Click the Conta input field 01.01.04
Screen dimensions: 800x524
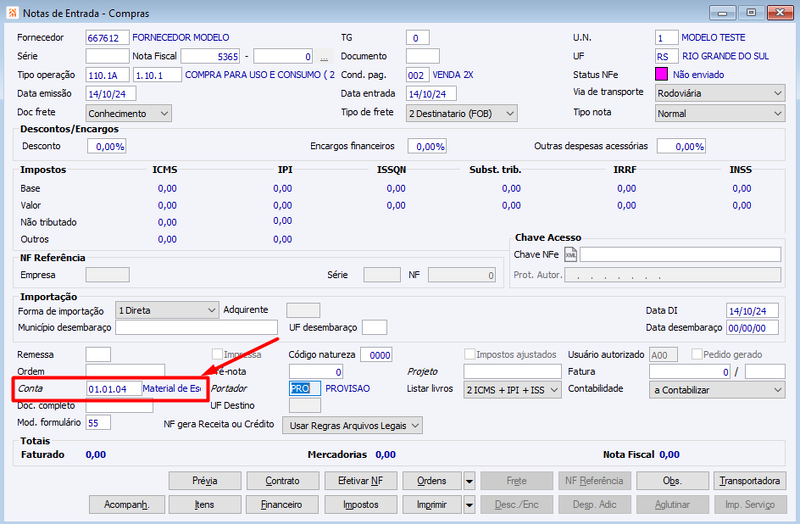114,389
